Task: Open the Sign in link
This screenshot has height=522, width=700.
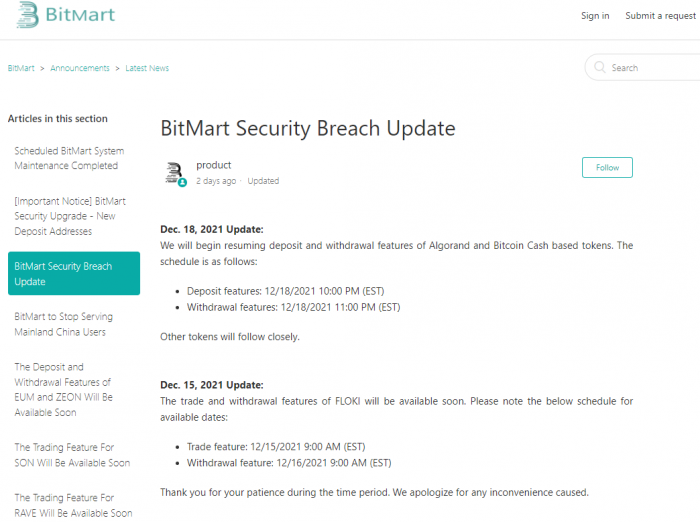Action: pyautogui.click(x=595, y=16)
